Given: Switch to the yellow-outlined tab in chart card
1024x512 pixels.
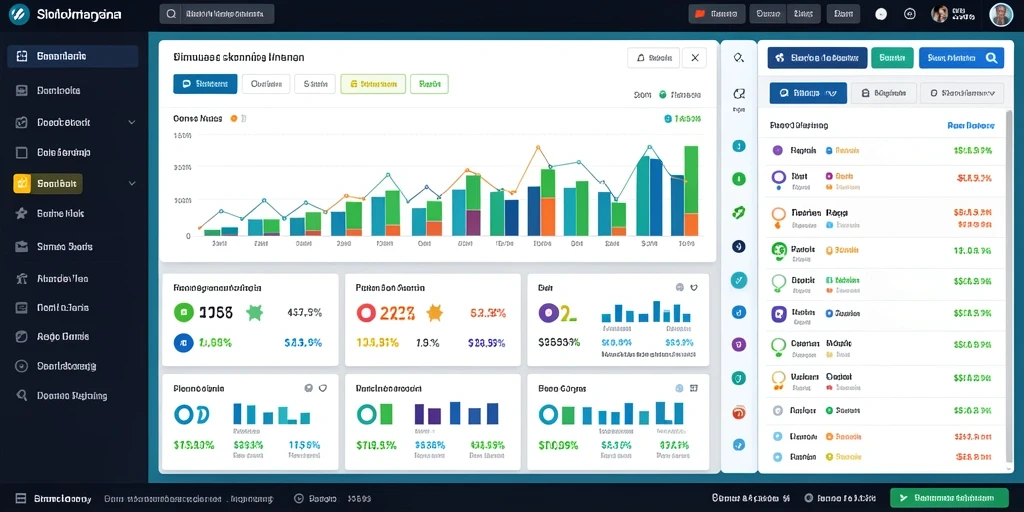Looking at the screenshot, I should pos(373,84).
